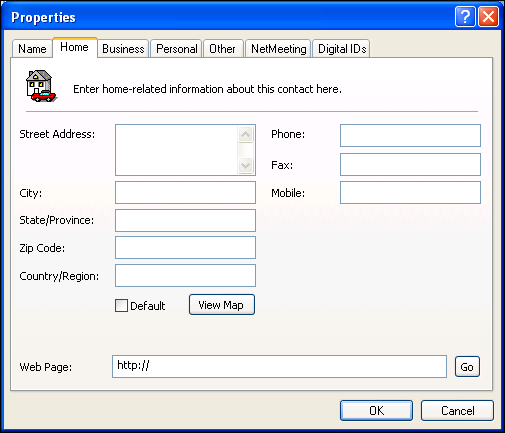505x433 pixels.
Task: Open the Business tab
Action: 123,49
